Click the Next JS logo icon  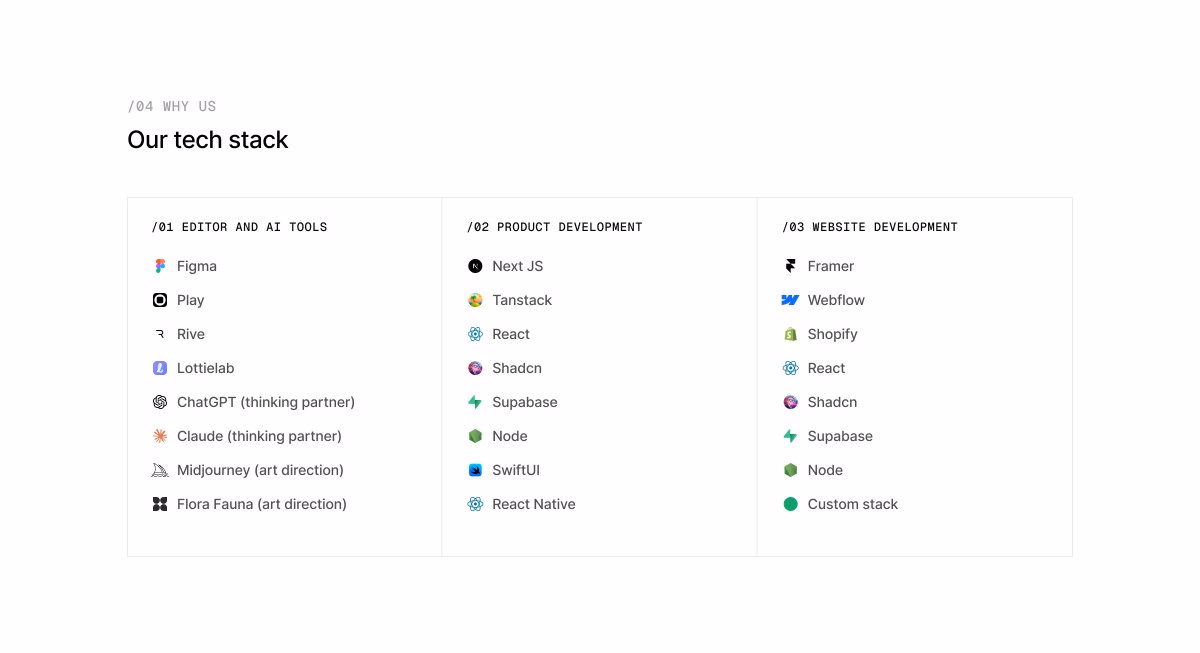click(475, 266)
